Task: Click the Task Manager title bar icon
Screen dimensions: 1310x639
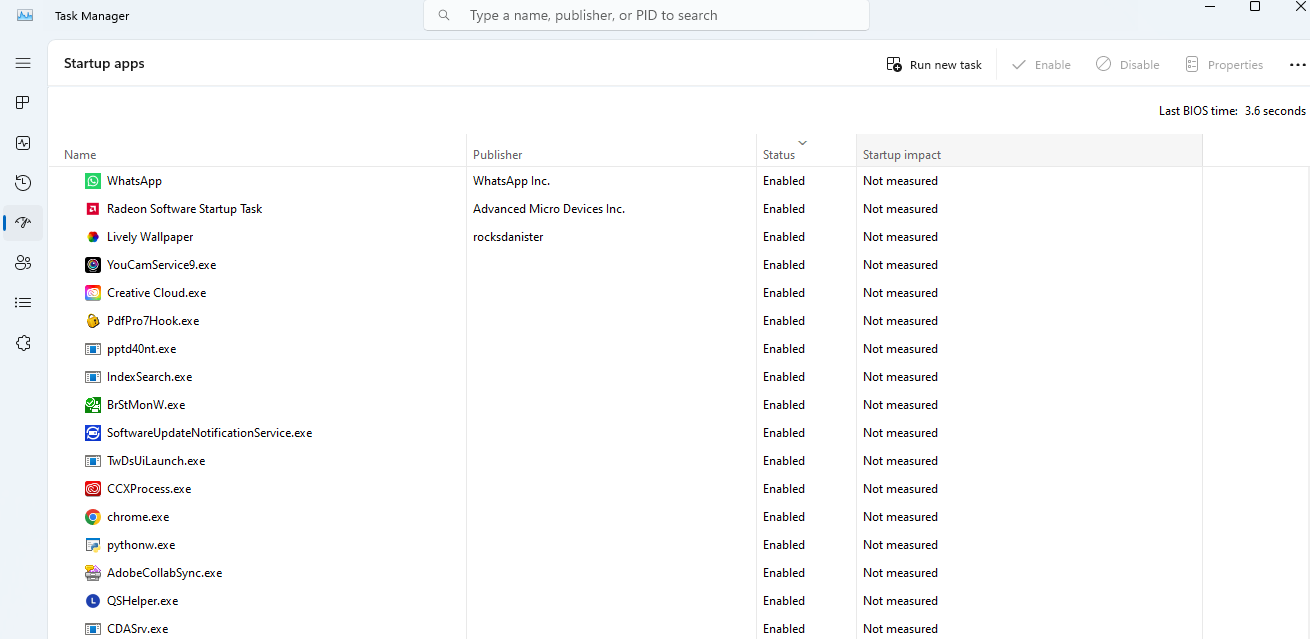Action: click(x=25, y=15)
